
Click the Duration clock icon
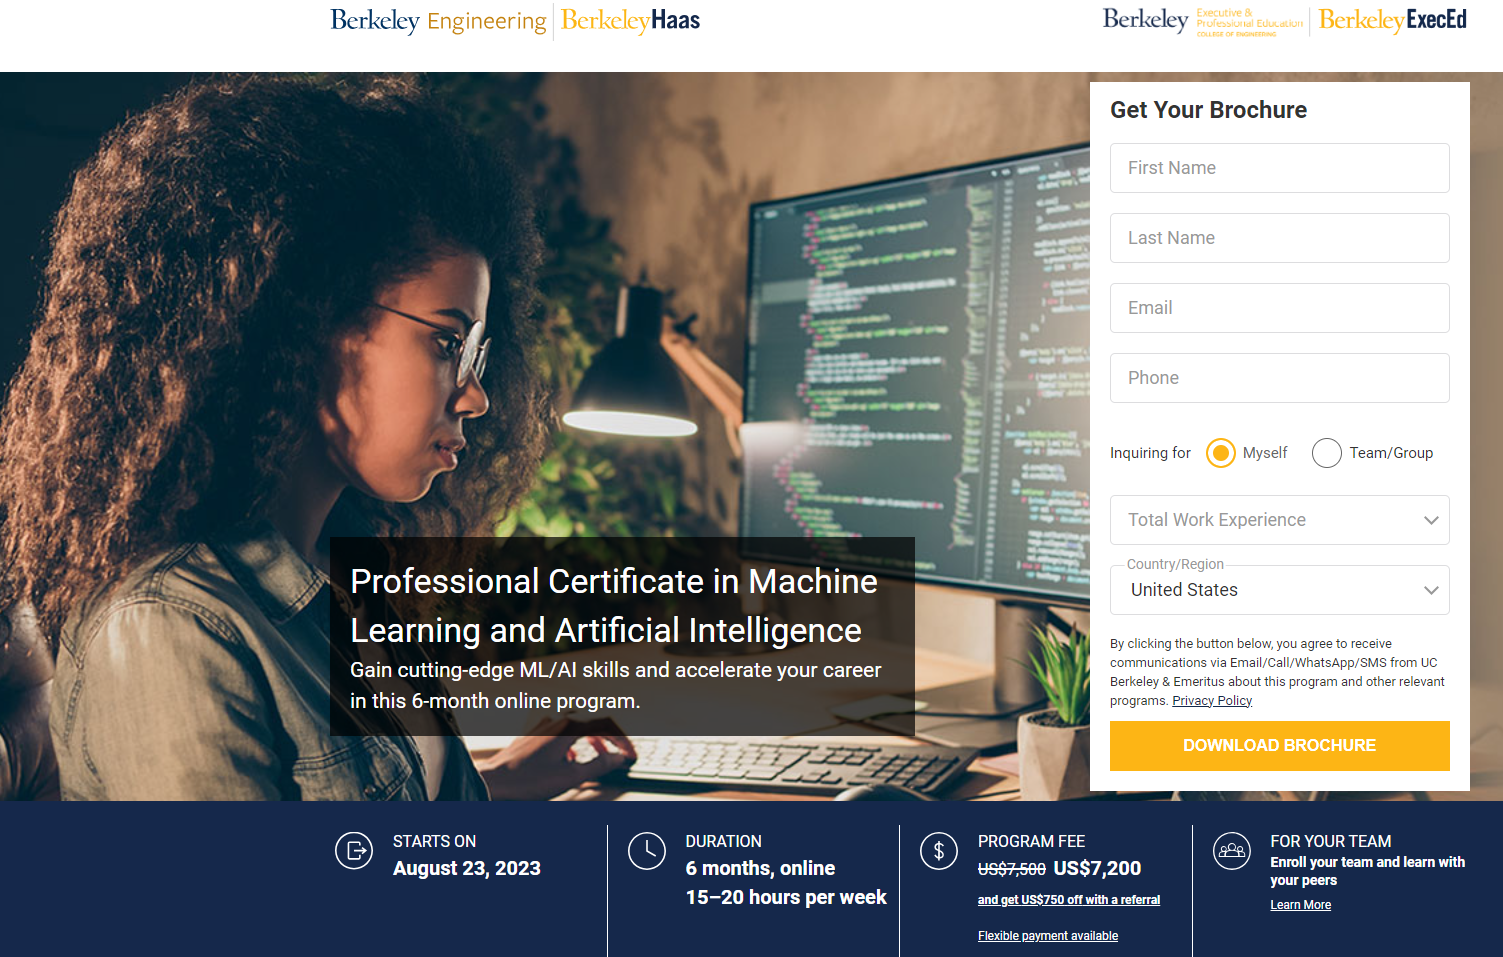pos(647,851)
